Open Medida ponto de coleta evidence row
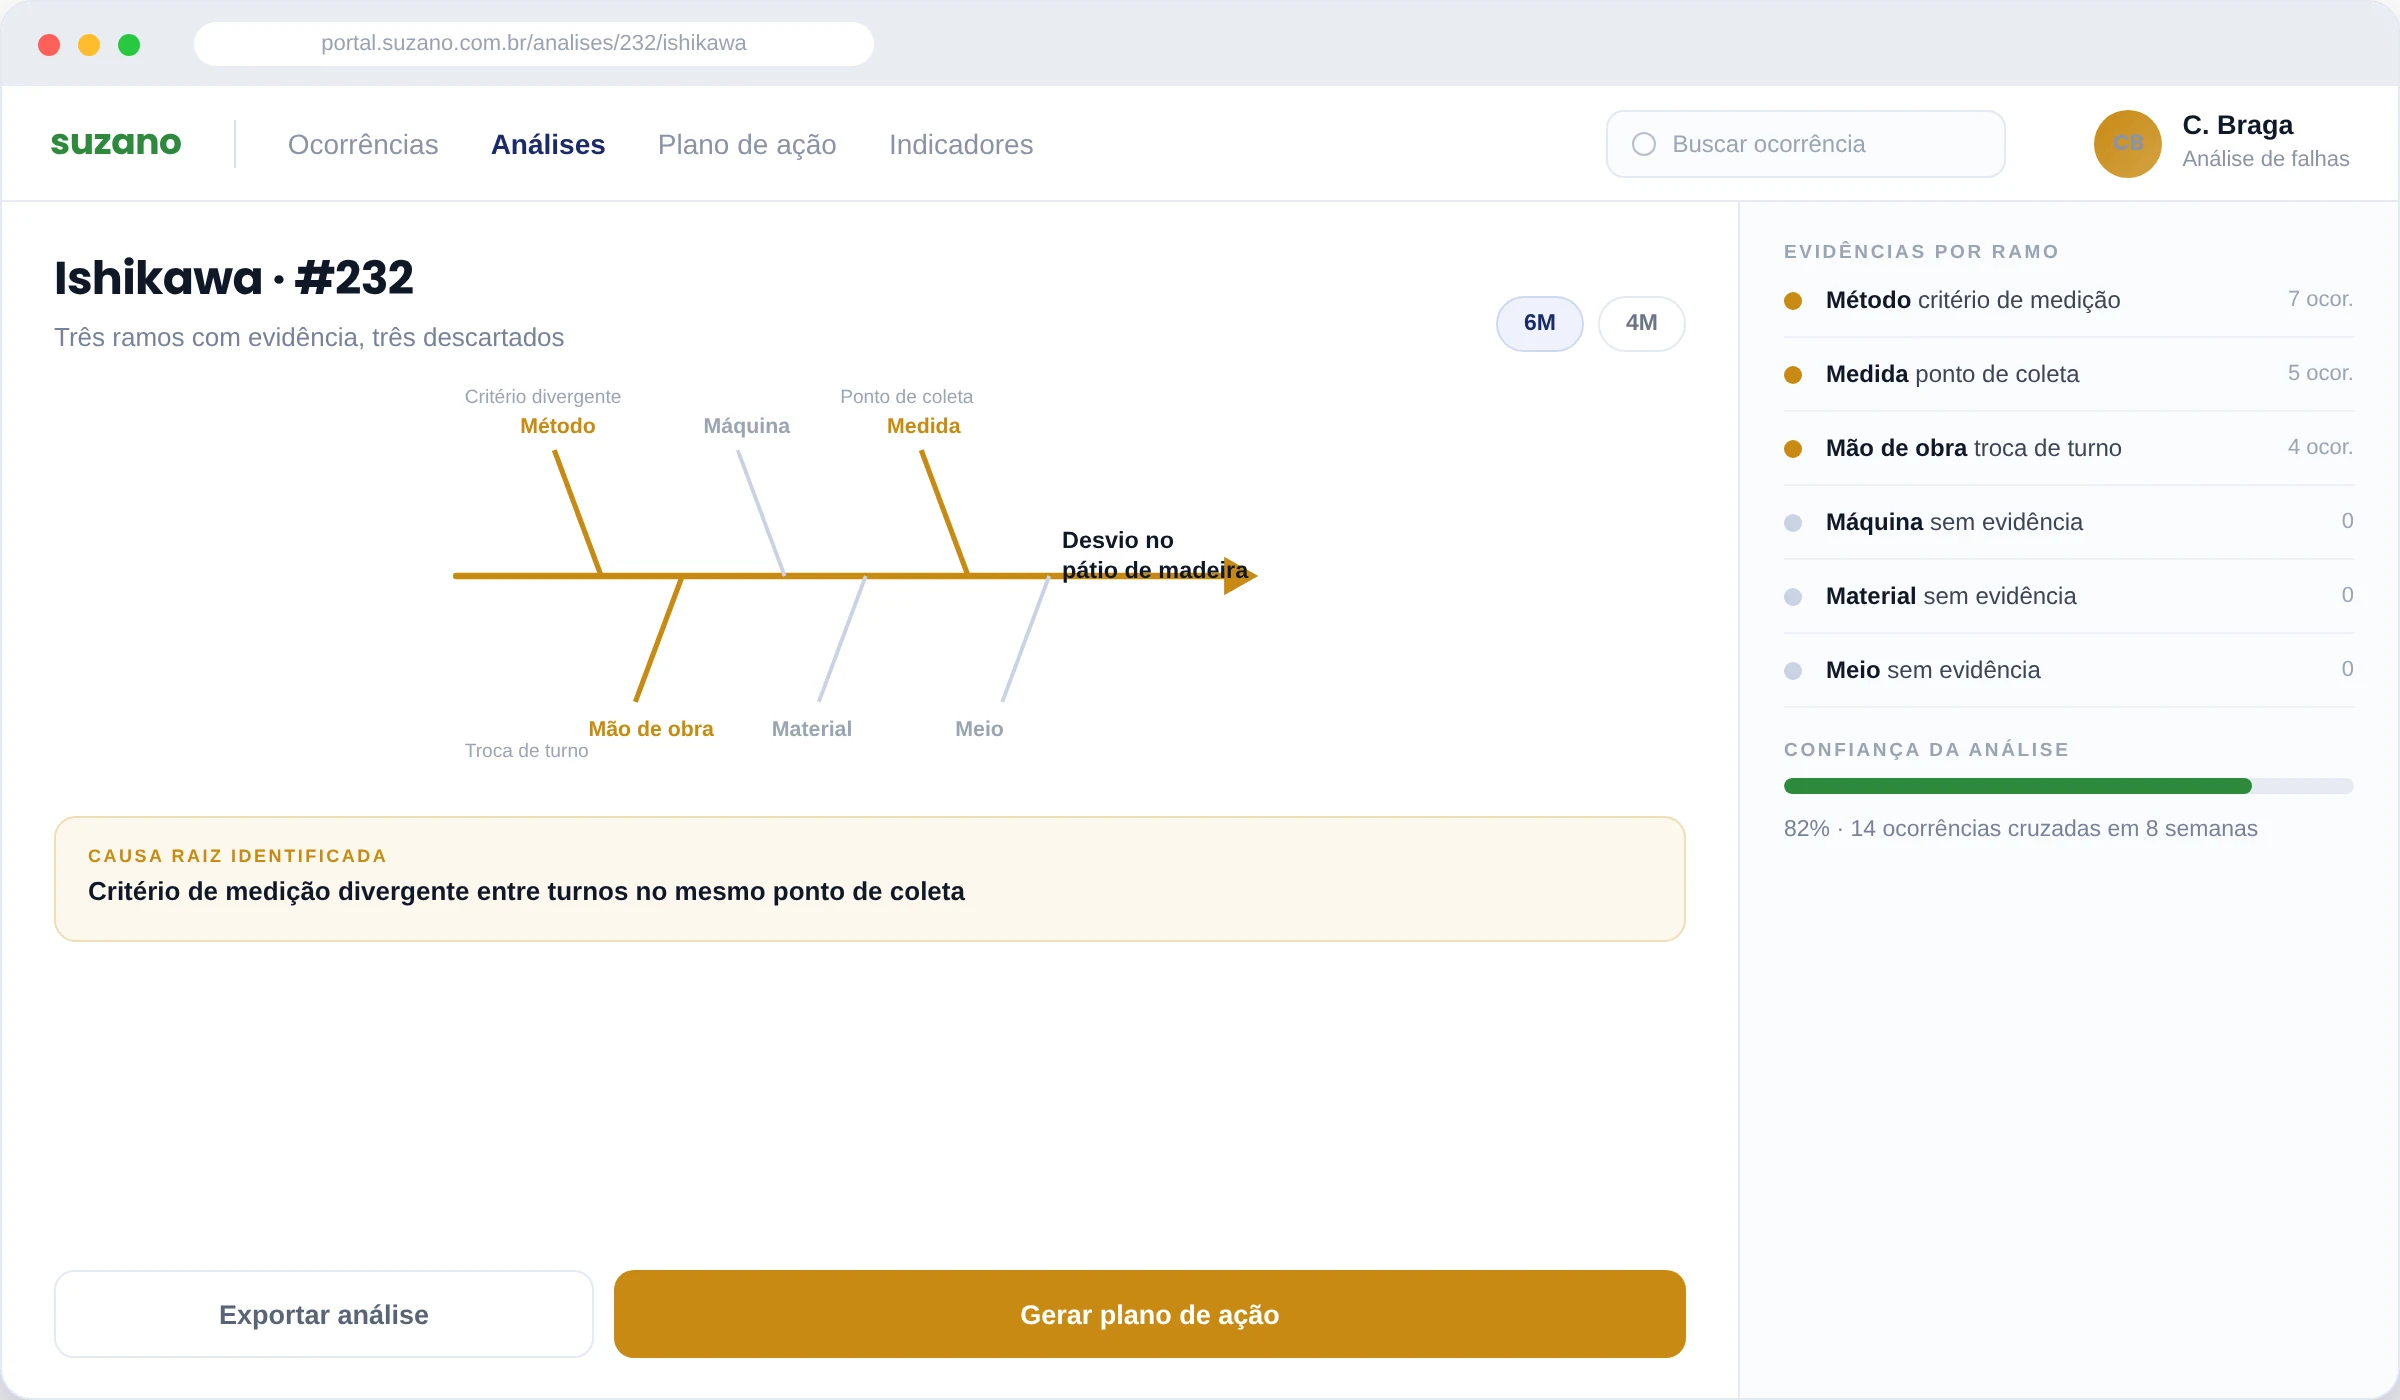 pos(2069,374)
